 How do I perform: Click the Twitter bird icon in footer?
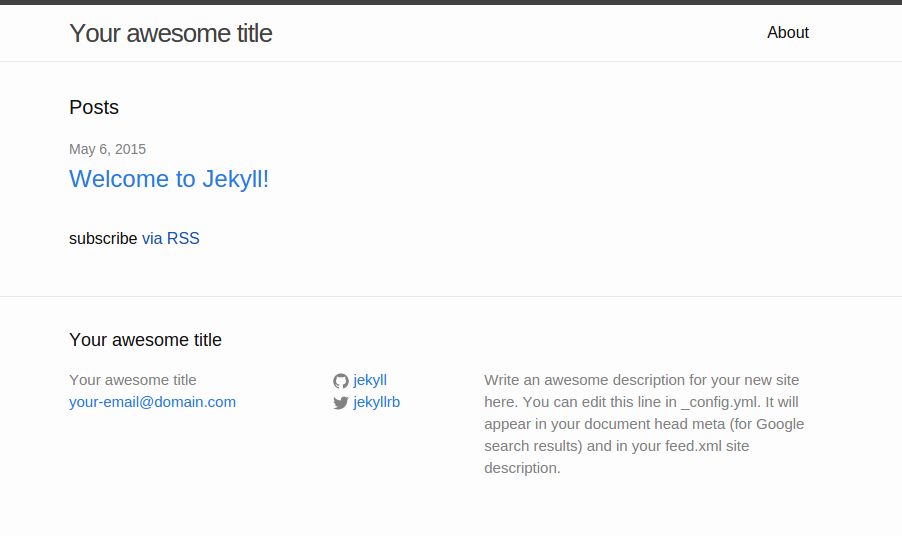pos(341,403)
